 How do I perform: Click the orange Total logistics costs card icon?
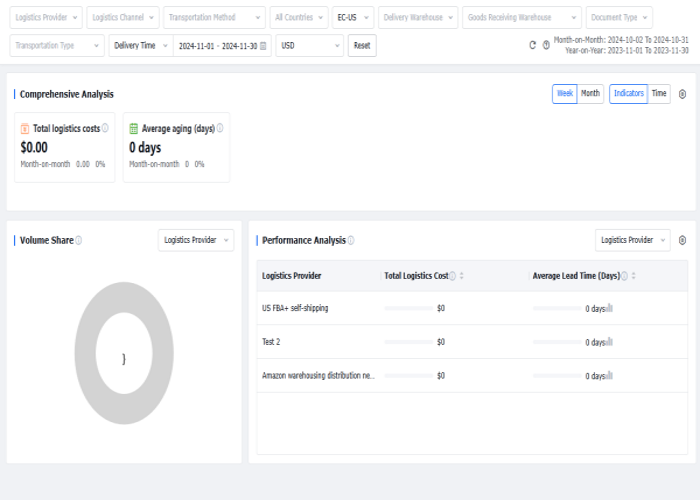[x=25, y=129]
